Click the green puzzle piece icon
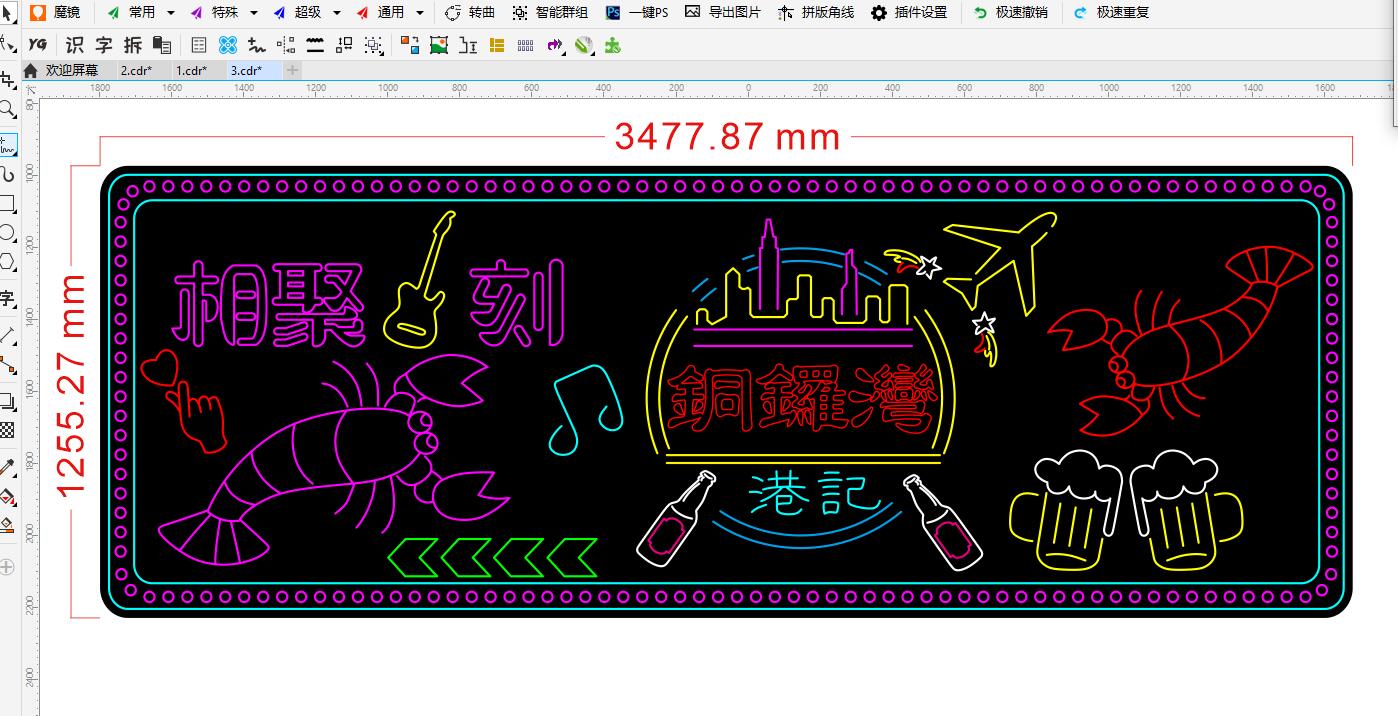The width and height of the screenshot is (1398, 716). coord(613,45)
